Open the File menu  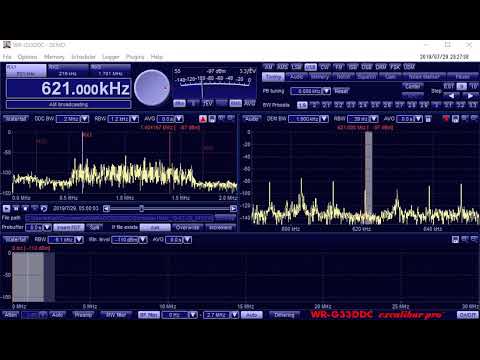[7, 57]
